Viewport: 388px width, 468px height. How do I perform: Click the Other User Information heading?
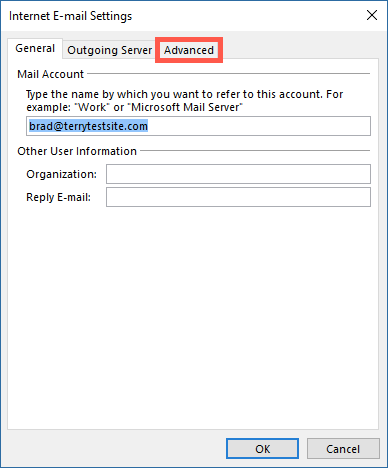[77, 151]
